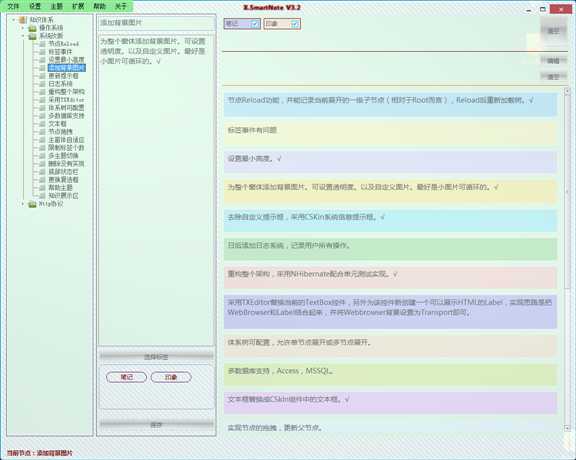Click the 印象 tag pill in tag panel
Viewport: 576px width, 460px height.
[x=171, y=377]
